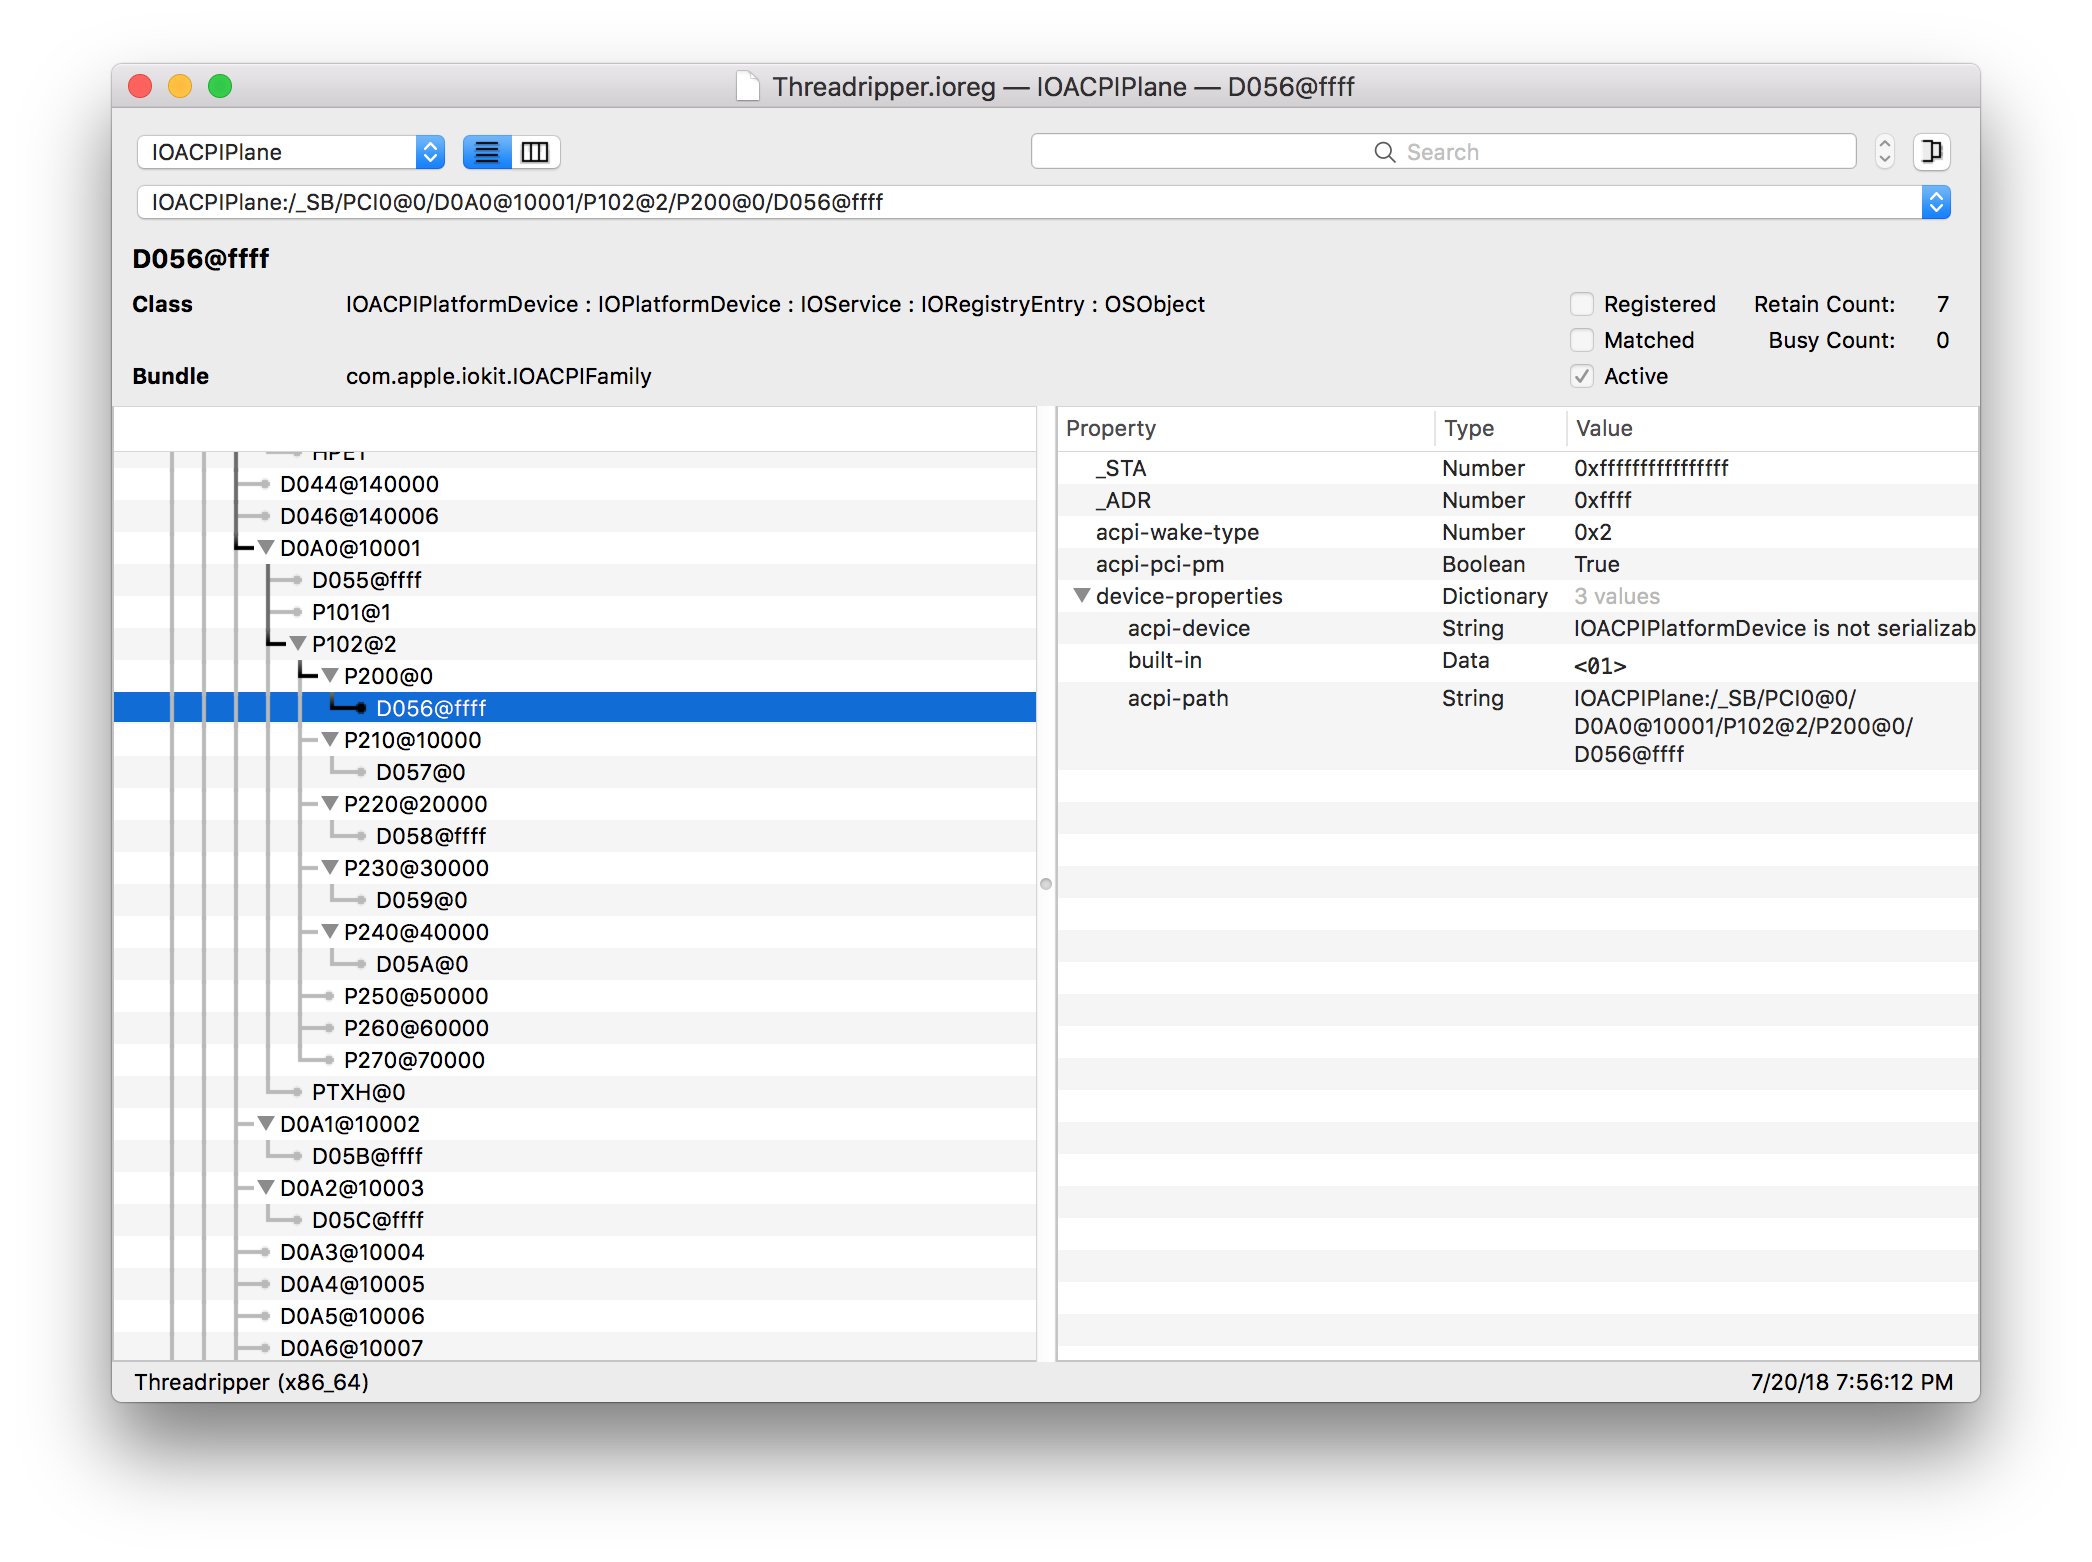
Task: Collapse the P220@20000 tree node
Action: click(x=330, y=804)
